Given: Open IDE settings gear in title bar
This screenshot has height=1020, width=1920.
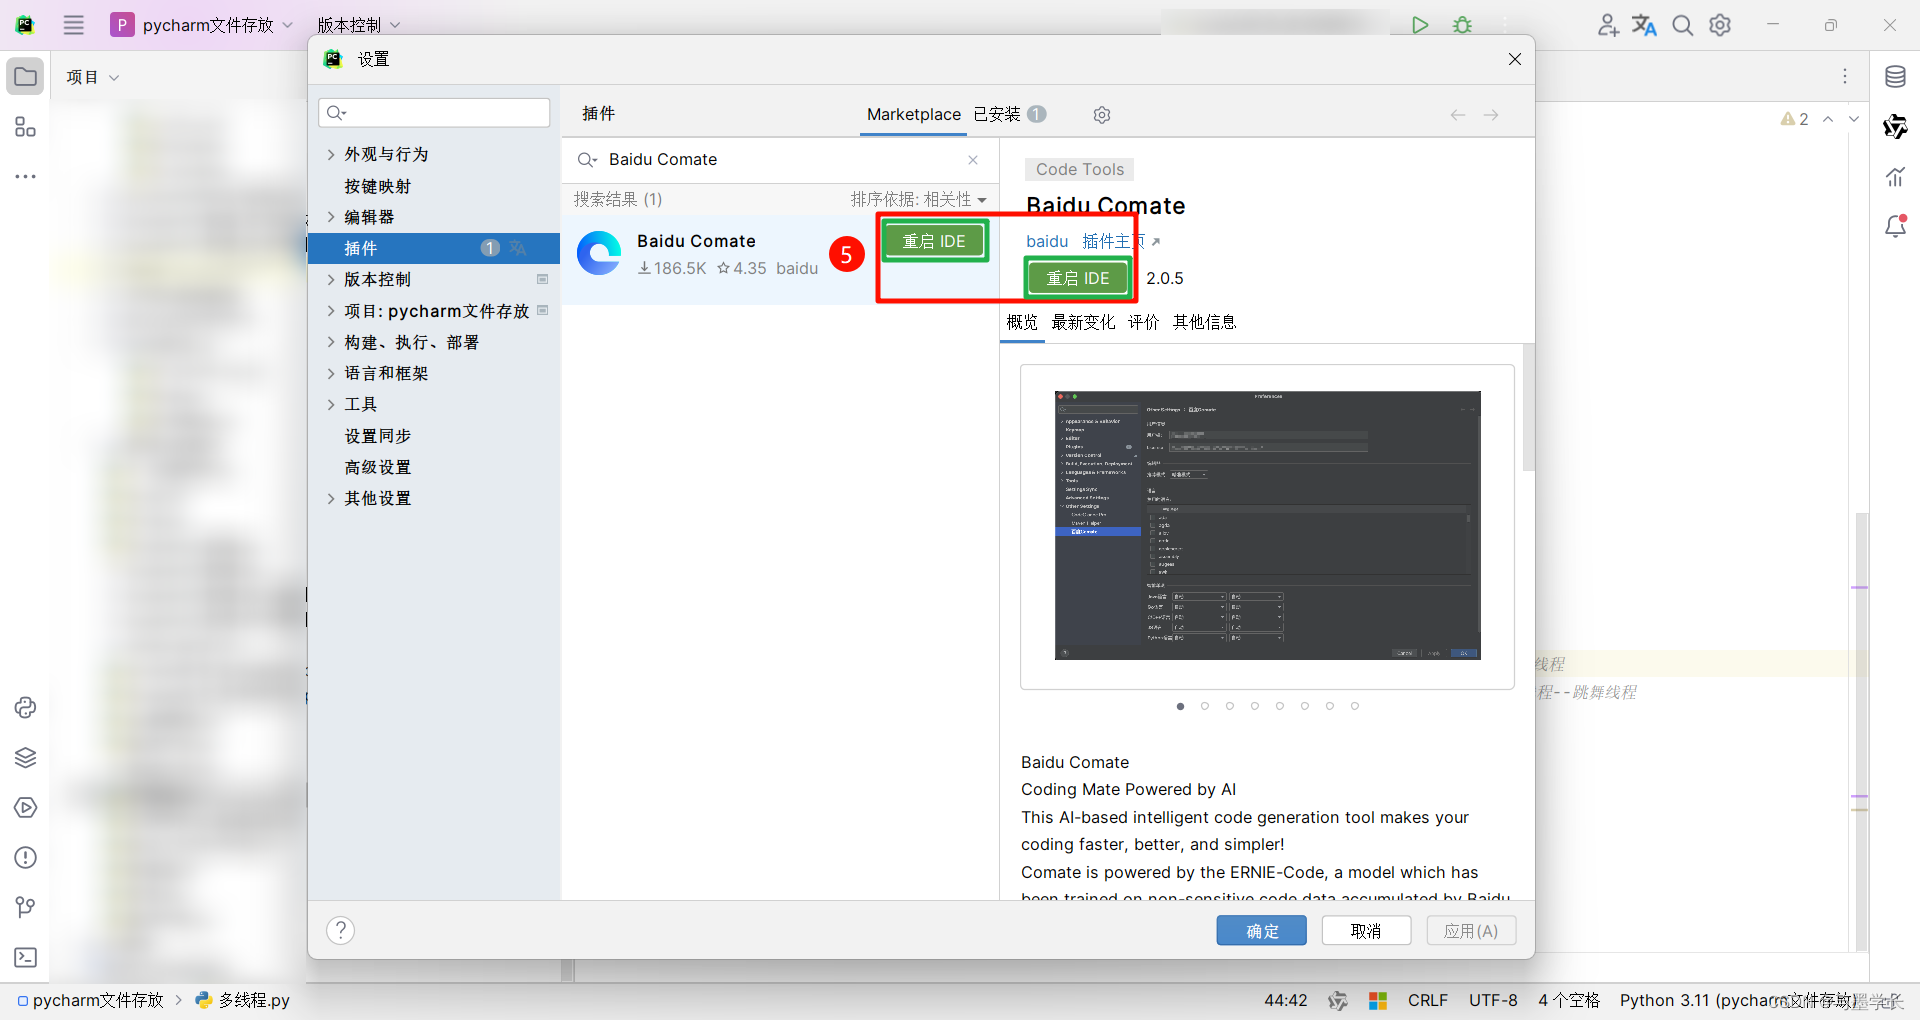Looking at the screenshot, I should tap(1720, 25).
